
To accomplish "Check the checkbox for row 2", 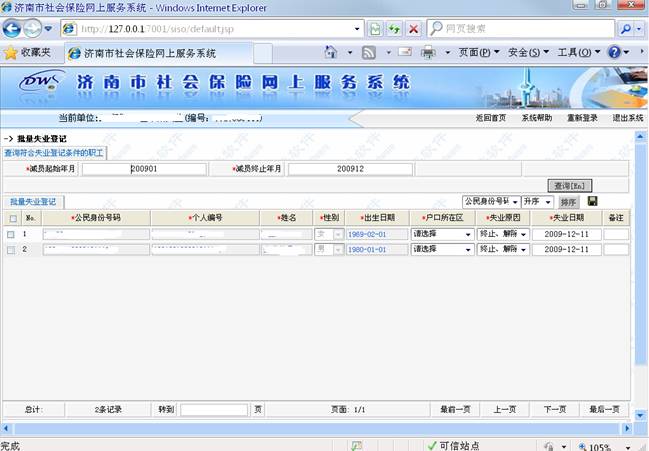I will 11,250.
